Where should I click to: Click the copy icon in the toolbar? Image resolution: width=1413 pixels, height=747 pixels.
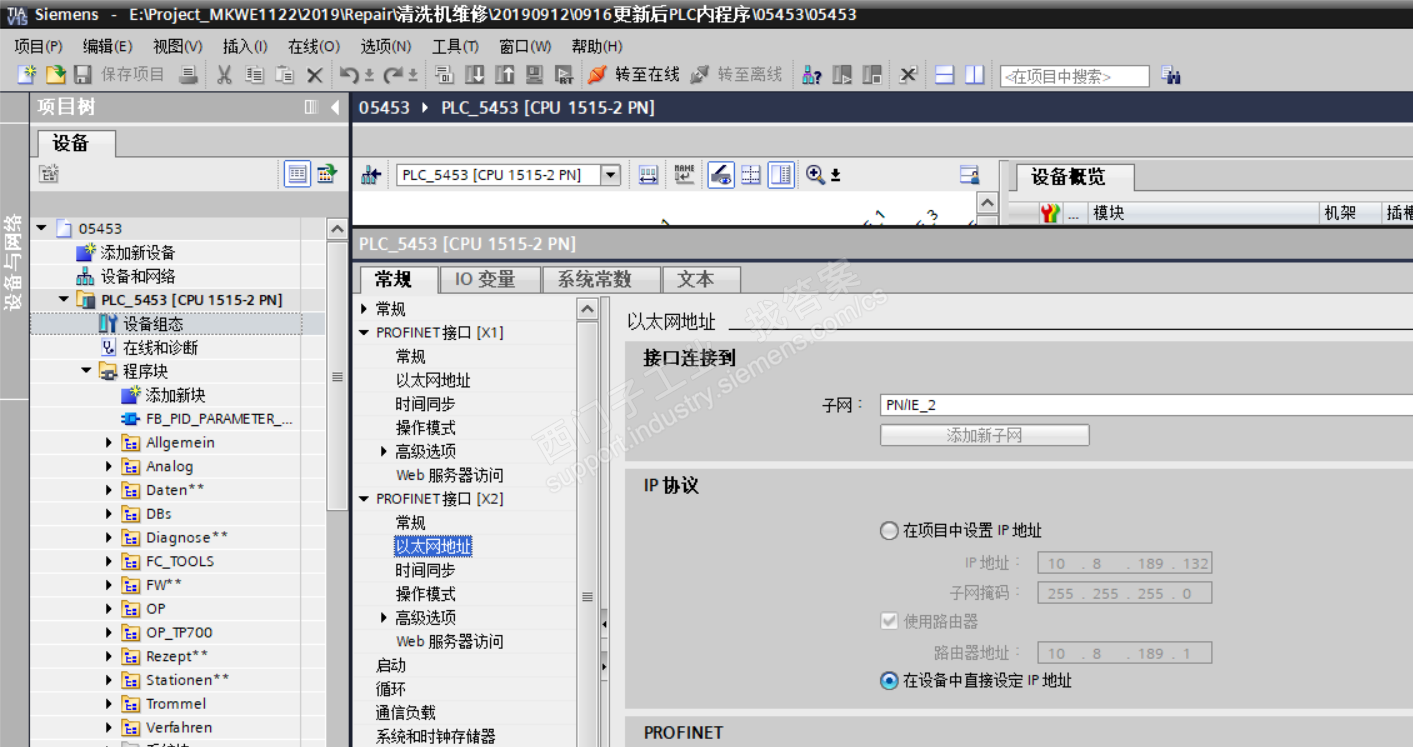[255, 75]
